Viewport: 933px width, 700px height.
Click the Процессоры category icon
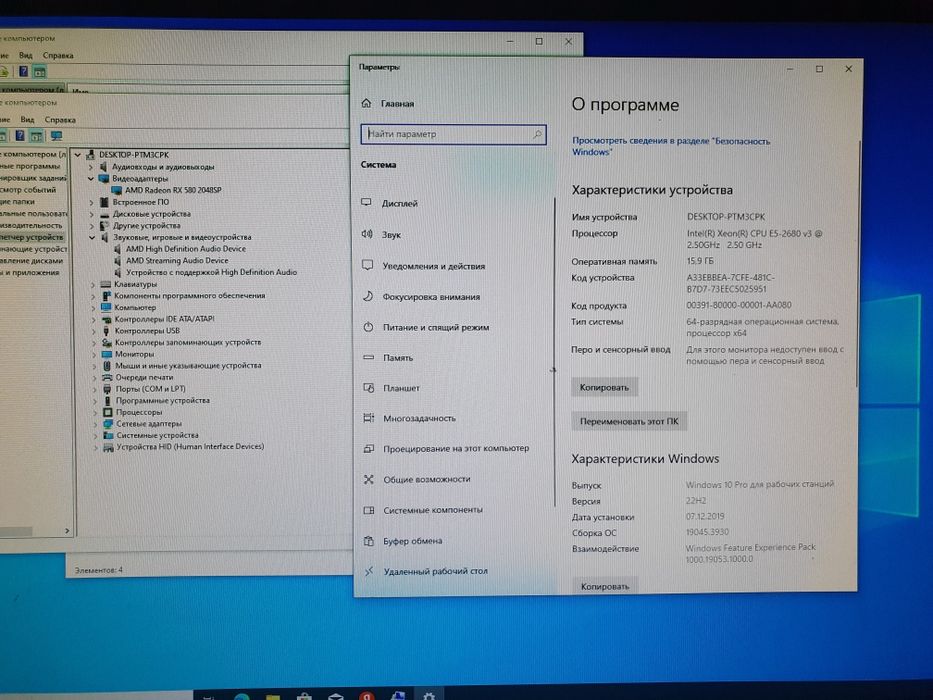(108, 412)
